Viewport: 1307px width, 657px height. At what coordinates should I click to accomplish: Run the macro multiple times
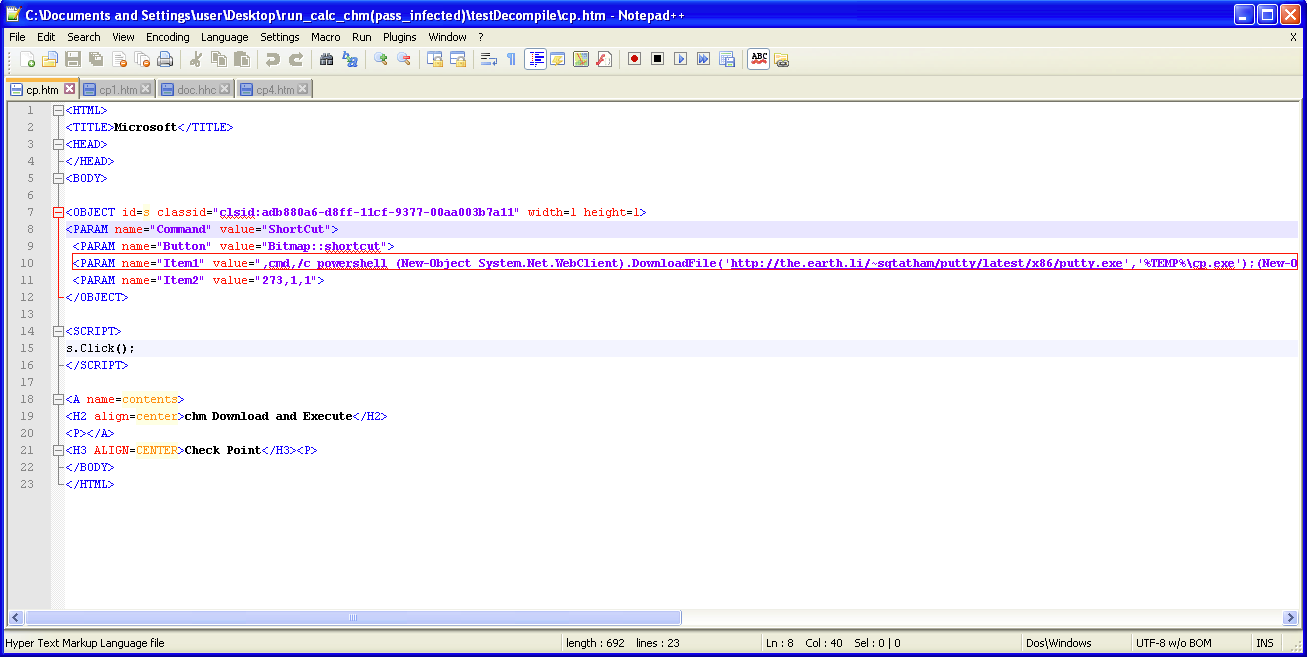coord(704,59)
